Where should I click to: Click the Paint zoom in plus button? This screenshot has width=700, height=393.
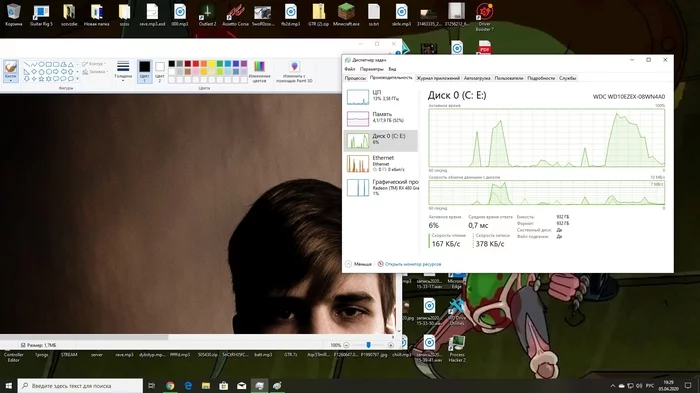(x=391, y=345)
